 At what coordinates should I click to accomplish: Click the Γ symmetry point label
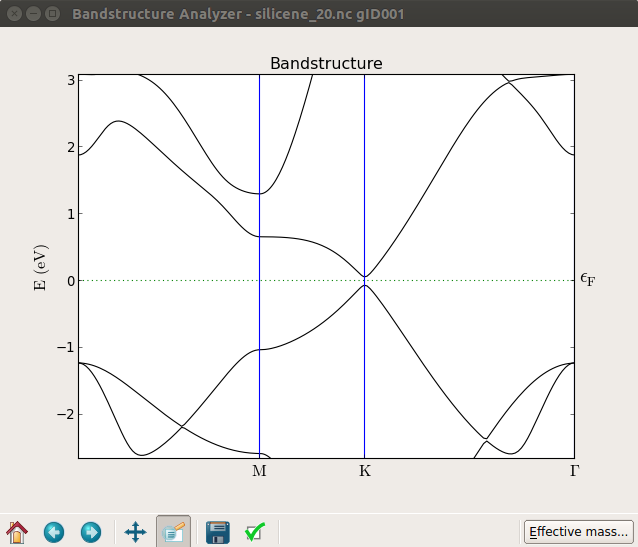[x=575, y=471]
